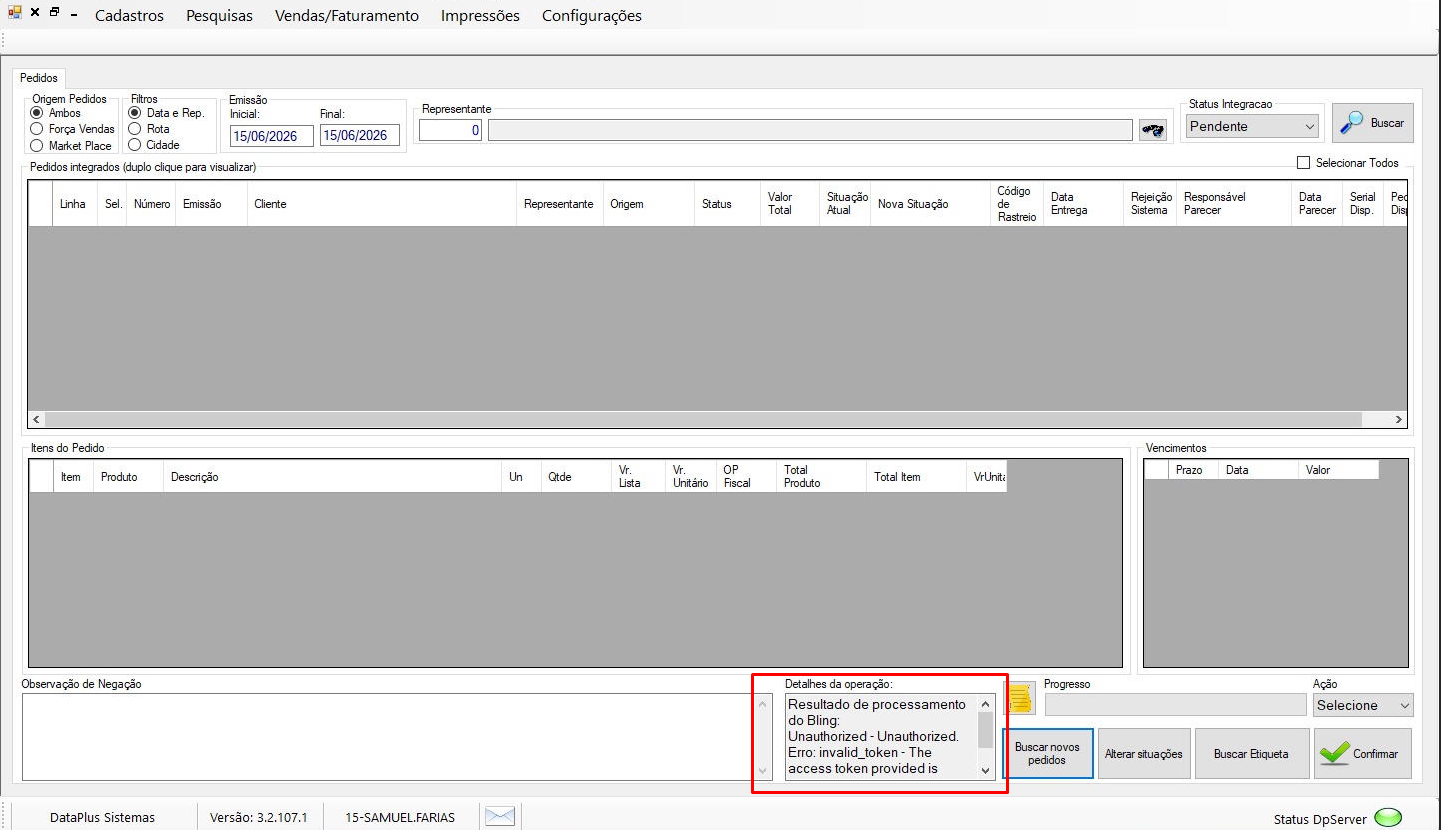Click the representative lookup binoculars icon
Viewport: 1441px width, 830px height.
point(1152,130)
